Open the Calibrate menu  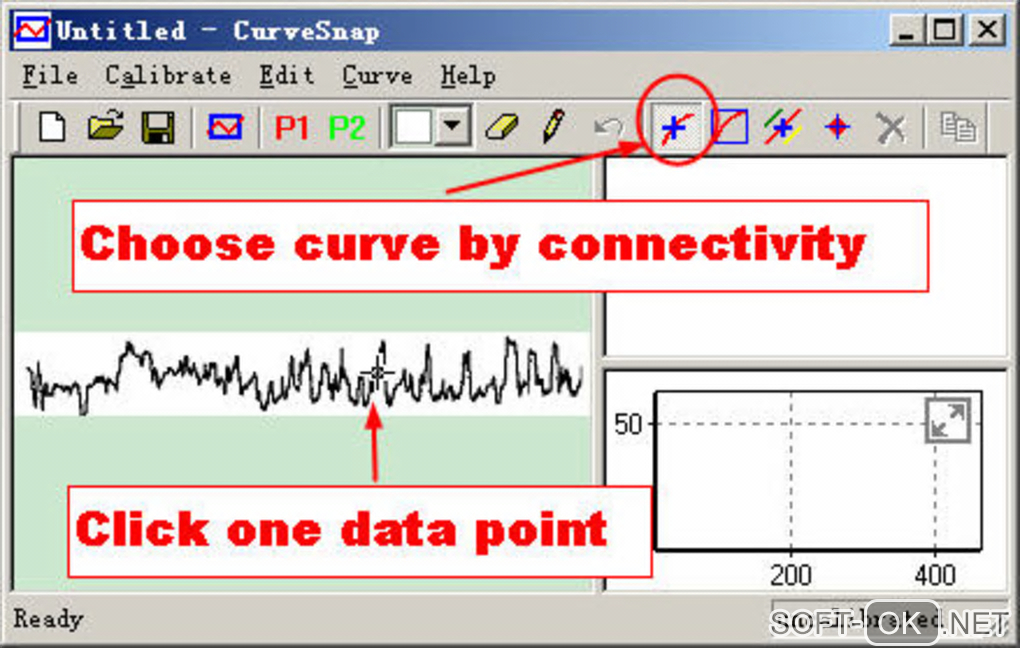coord(168,75)
